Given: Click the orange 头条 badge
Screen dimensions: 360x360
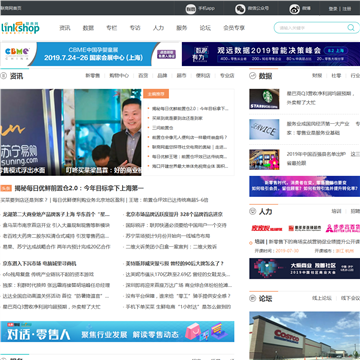Looking at the screenshot, I should (x=6, y=188).
